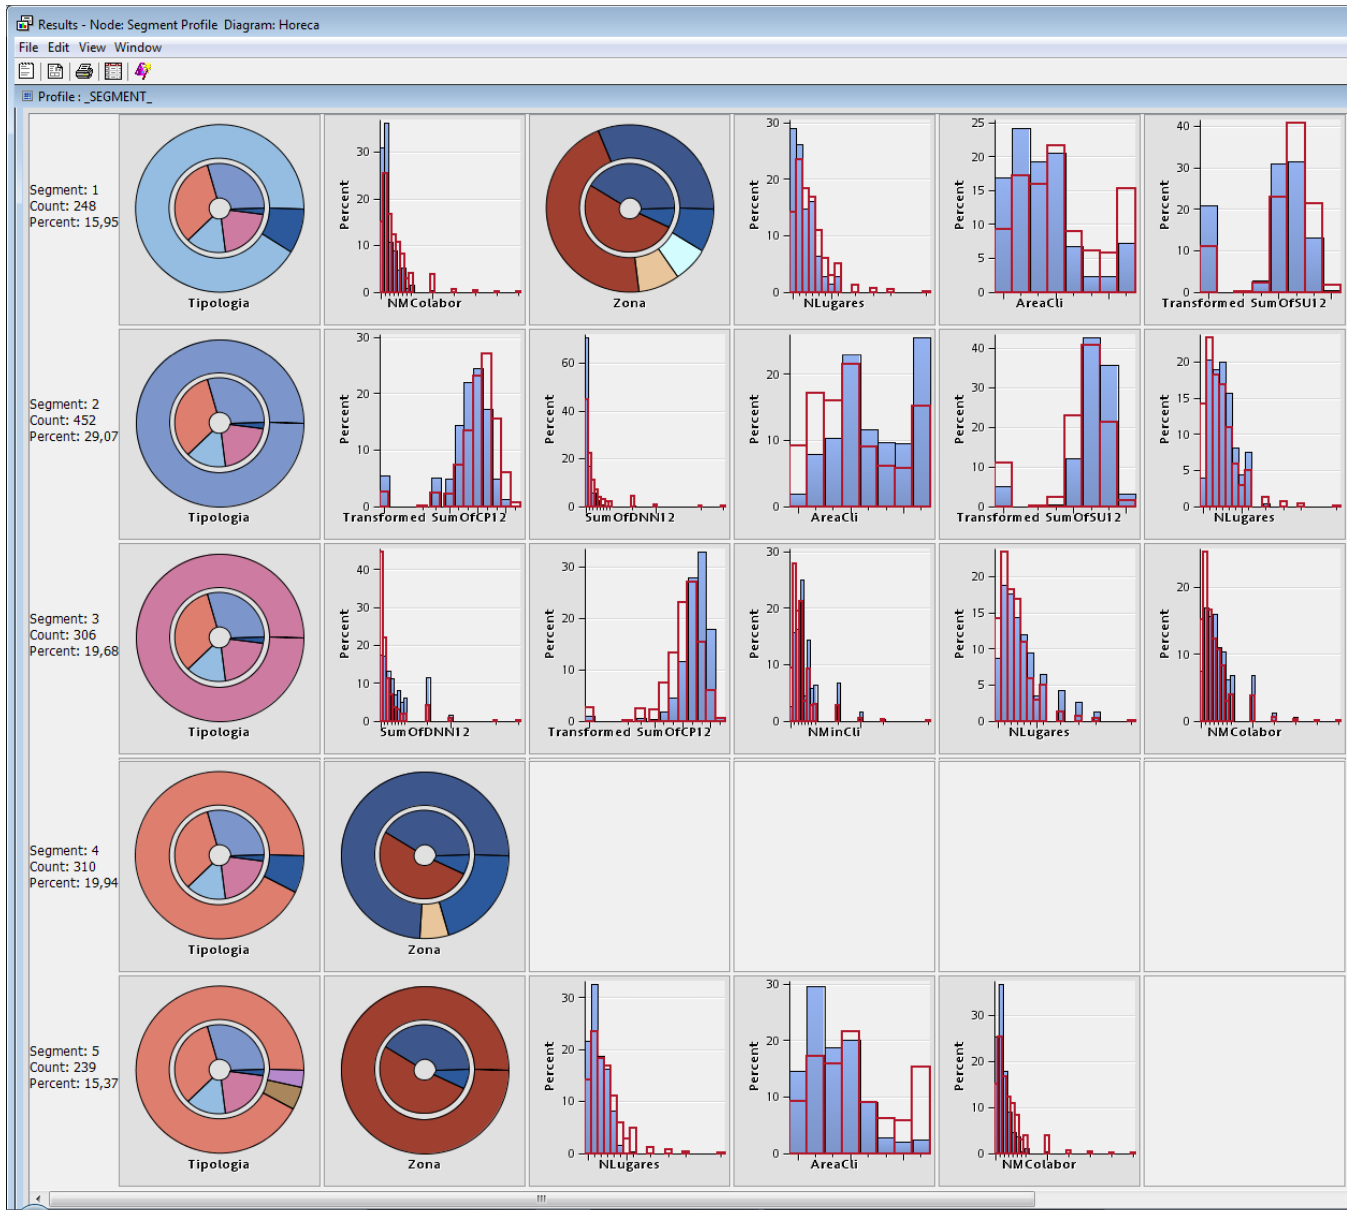Open the table view toolbar icon
The width and height of the screenshot is (1350, 1216).
point(113,71)
